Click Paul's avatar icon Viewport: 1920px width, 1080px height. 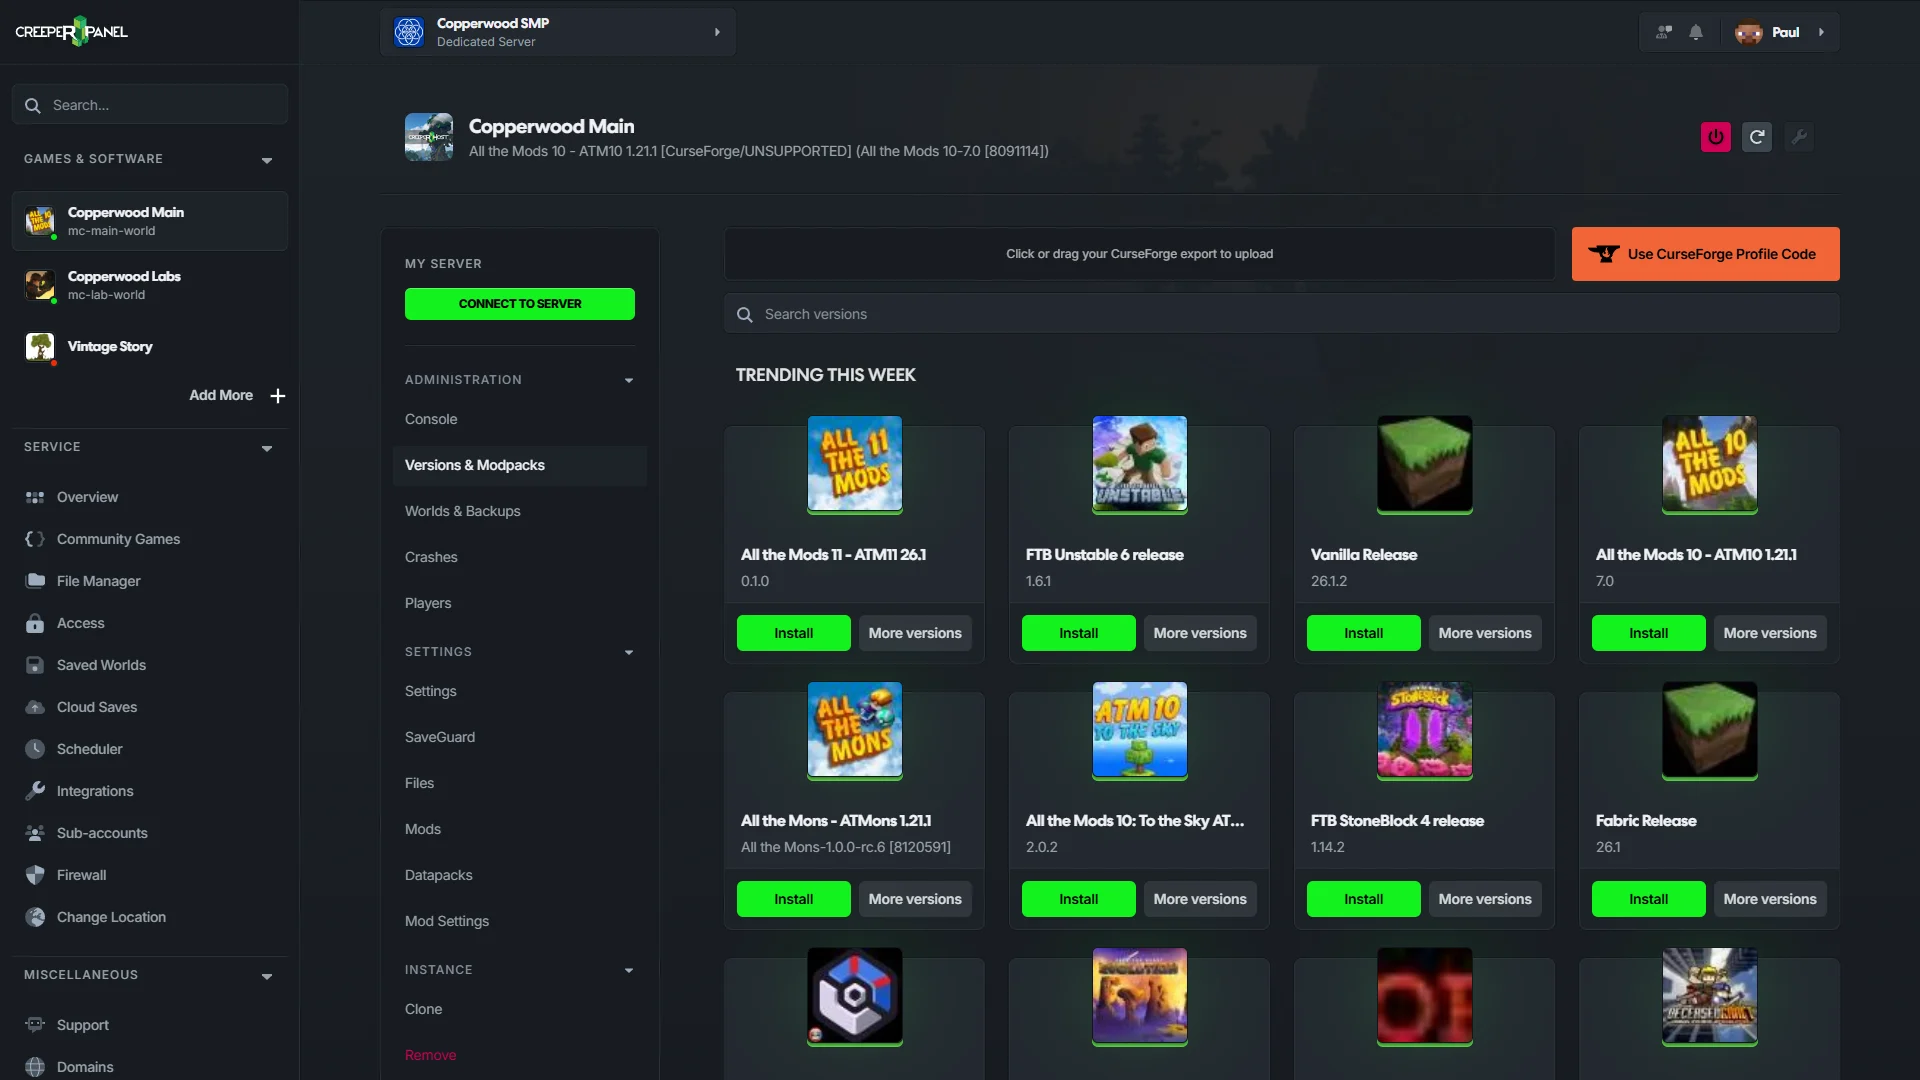[1749, 32]
